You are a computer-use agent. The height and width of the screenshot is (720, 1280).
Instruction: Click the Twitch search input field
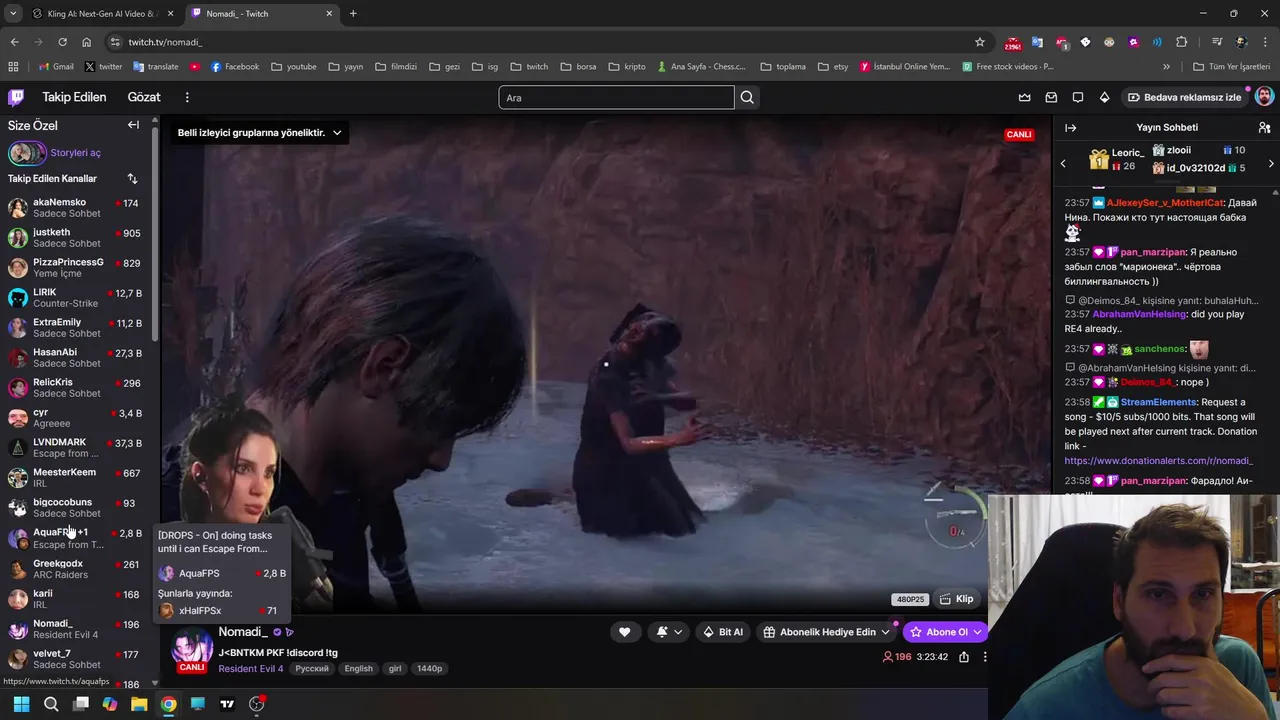point(616,97)
